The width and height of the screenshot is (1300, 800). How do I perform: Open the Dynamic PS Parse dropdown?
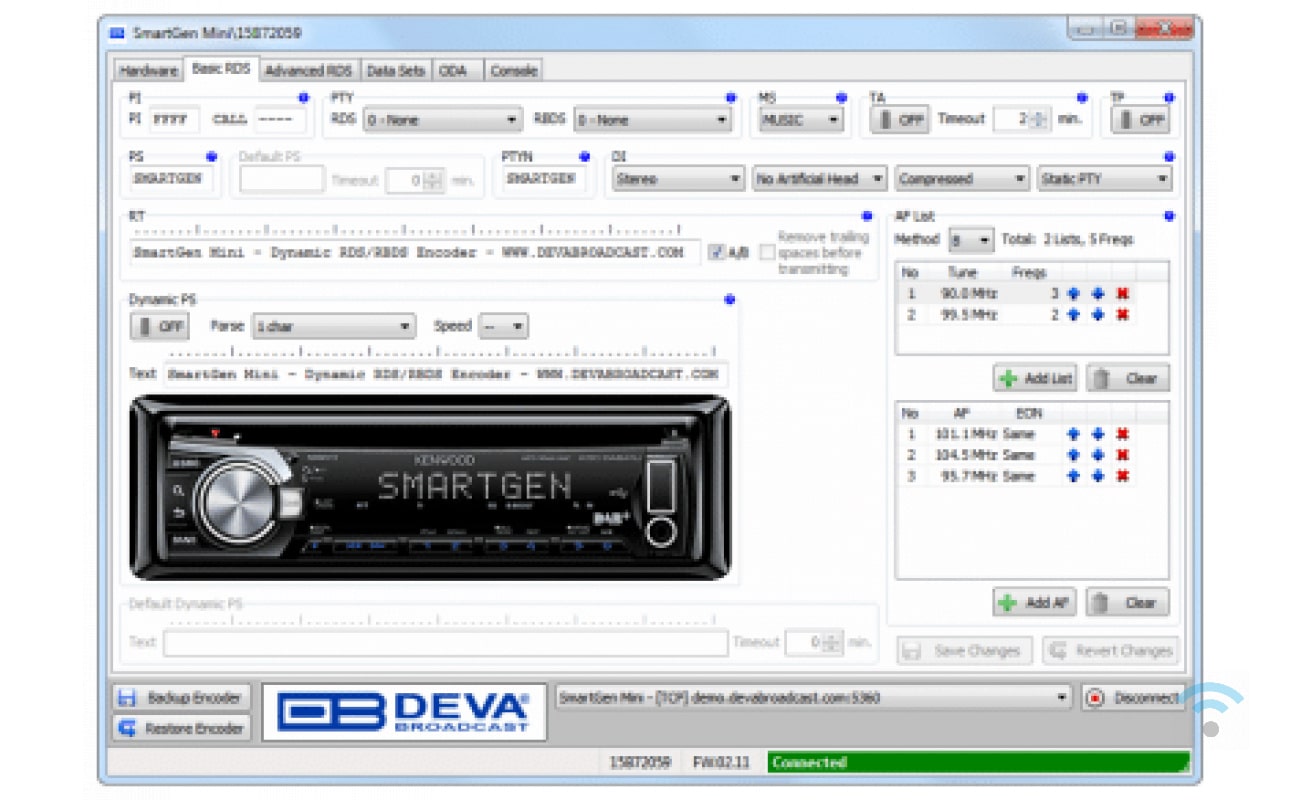333,327
